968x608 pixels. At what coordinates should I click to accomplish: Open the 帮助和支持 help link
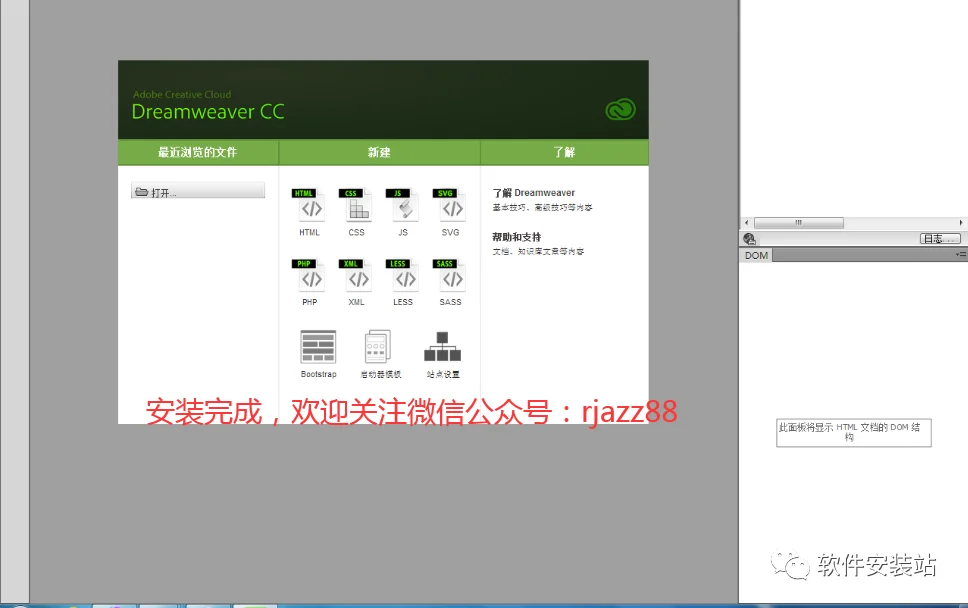tap(517, 237)
